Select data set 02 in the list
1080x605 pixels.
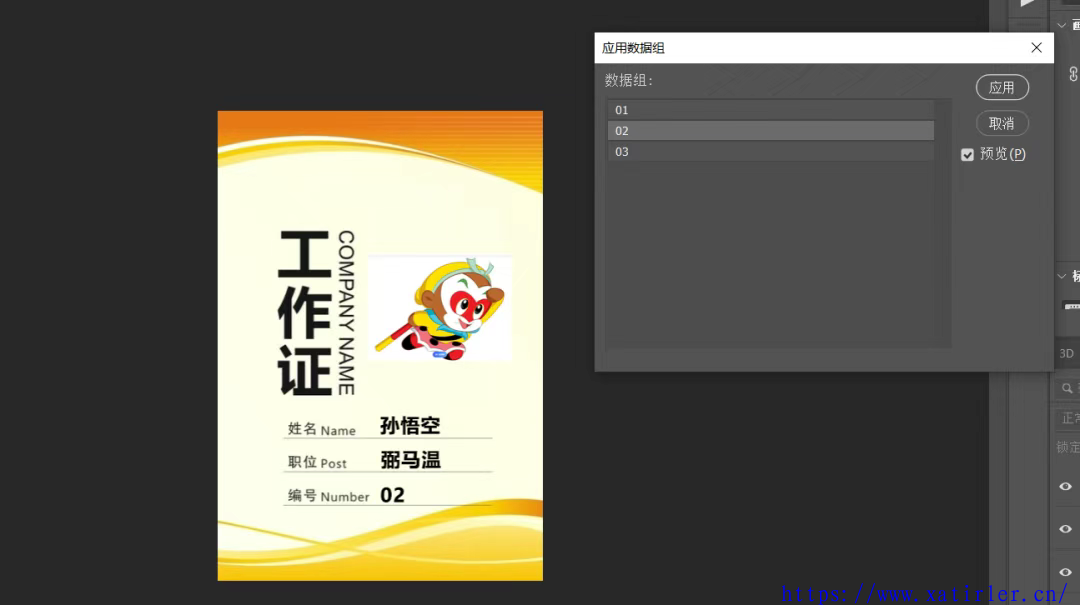click(x=771, y=131)
